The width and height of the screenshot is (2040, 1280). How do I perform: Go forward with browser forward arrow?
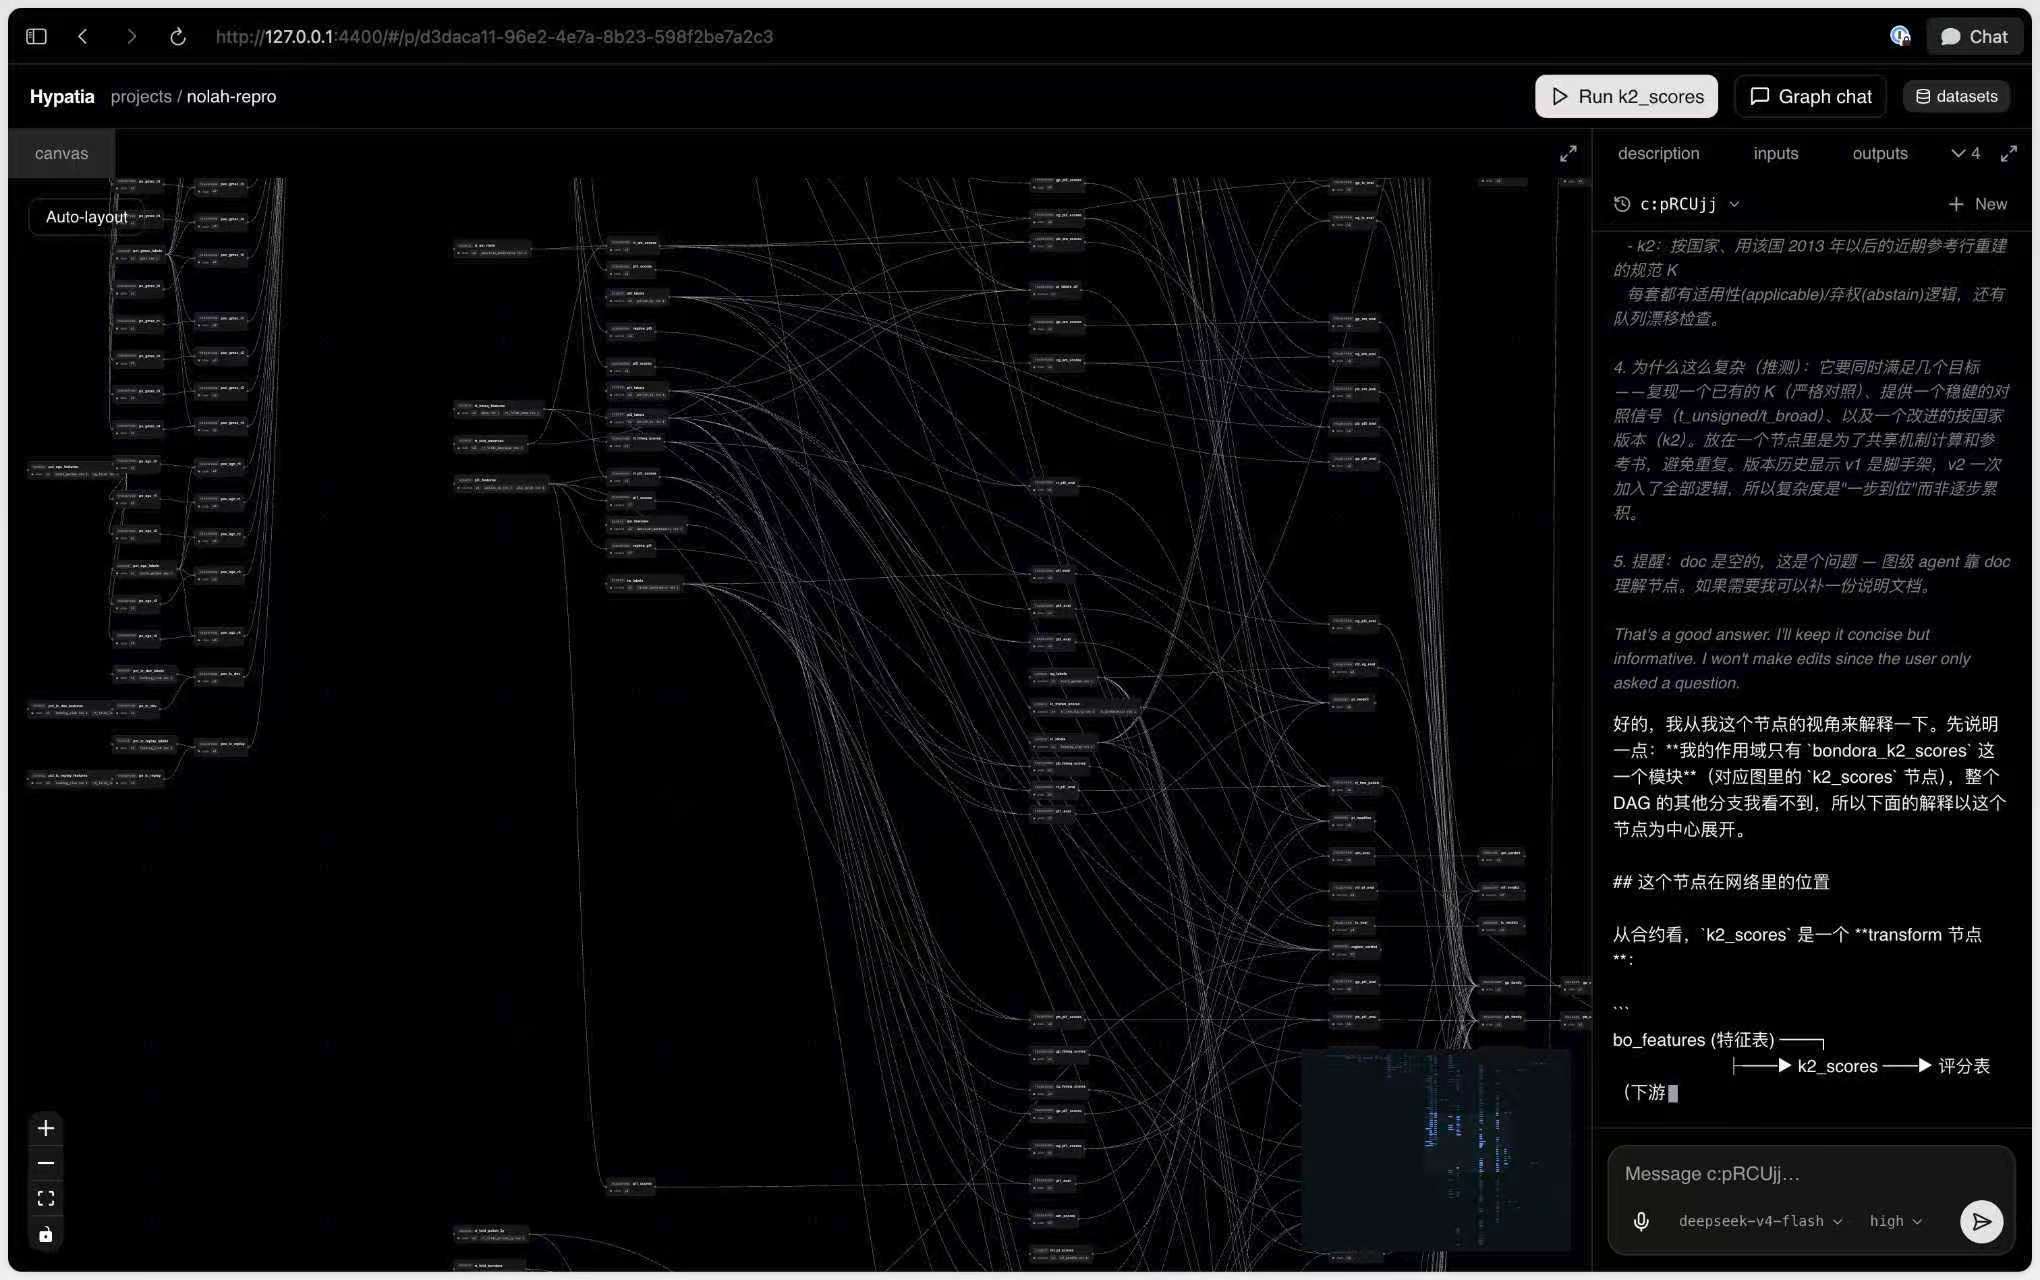pos(131,37)
